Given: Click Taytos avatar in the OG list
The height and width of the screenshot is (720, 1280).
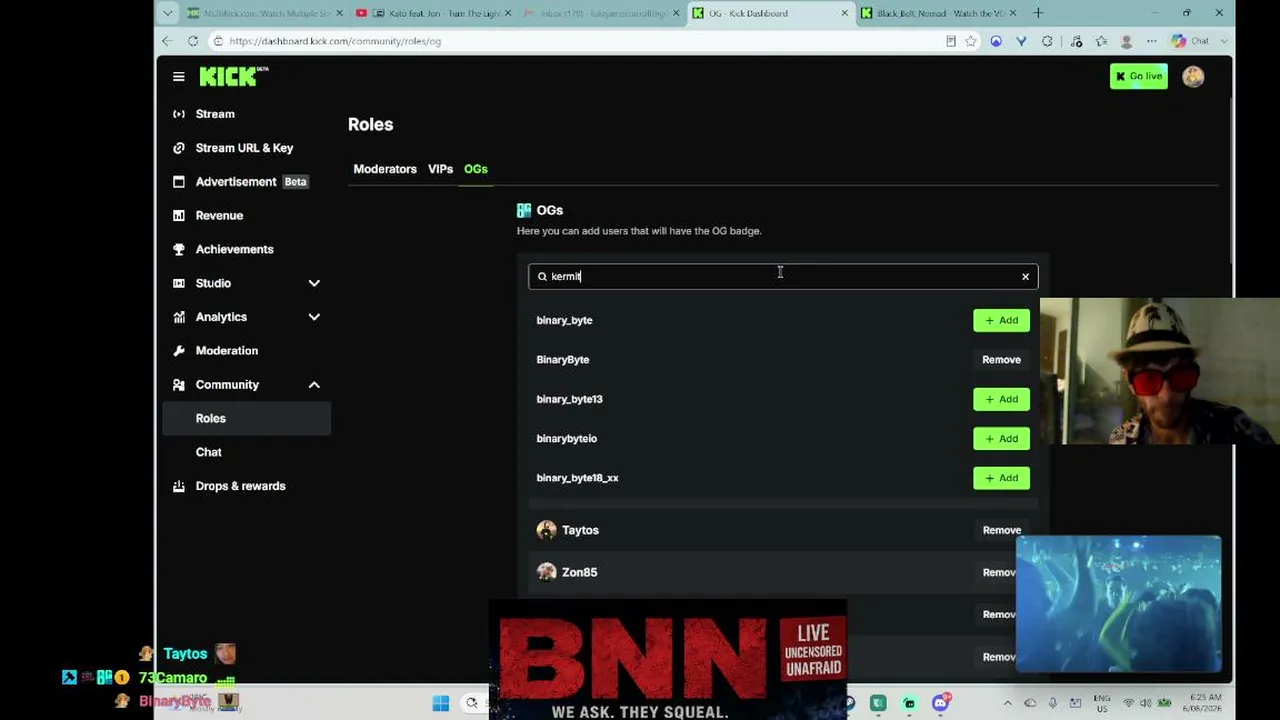Looking at the screenshot, I should (x=546, y=530).
